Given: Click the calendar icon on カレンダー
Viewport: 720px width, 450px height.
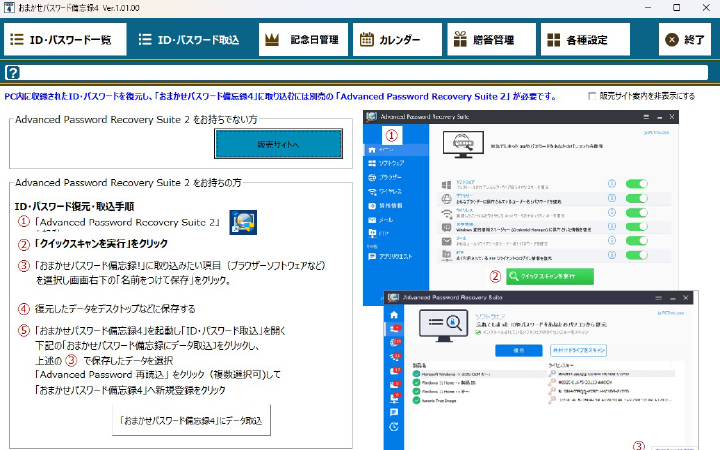Looking at the screenshot, I should point(366,39).
